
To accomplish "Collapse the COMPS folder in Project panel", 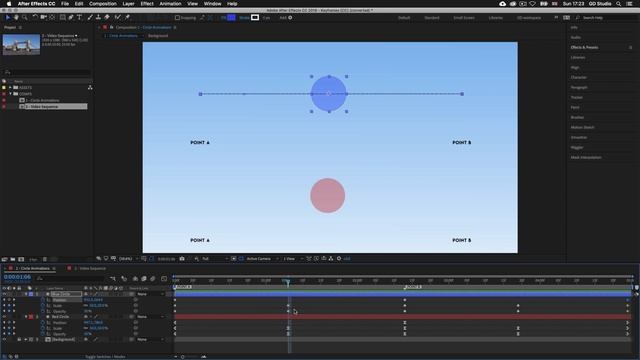I will click(11, 94).
